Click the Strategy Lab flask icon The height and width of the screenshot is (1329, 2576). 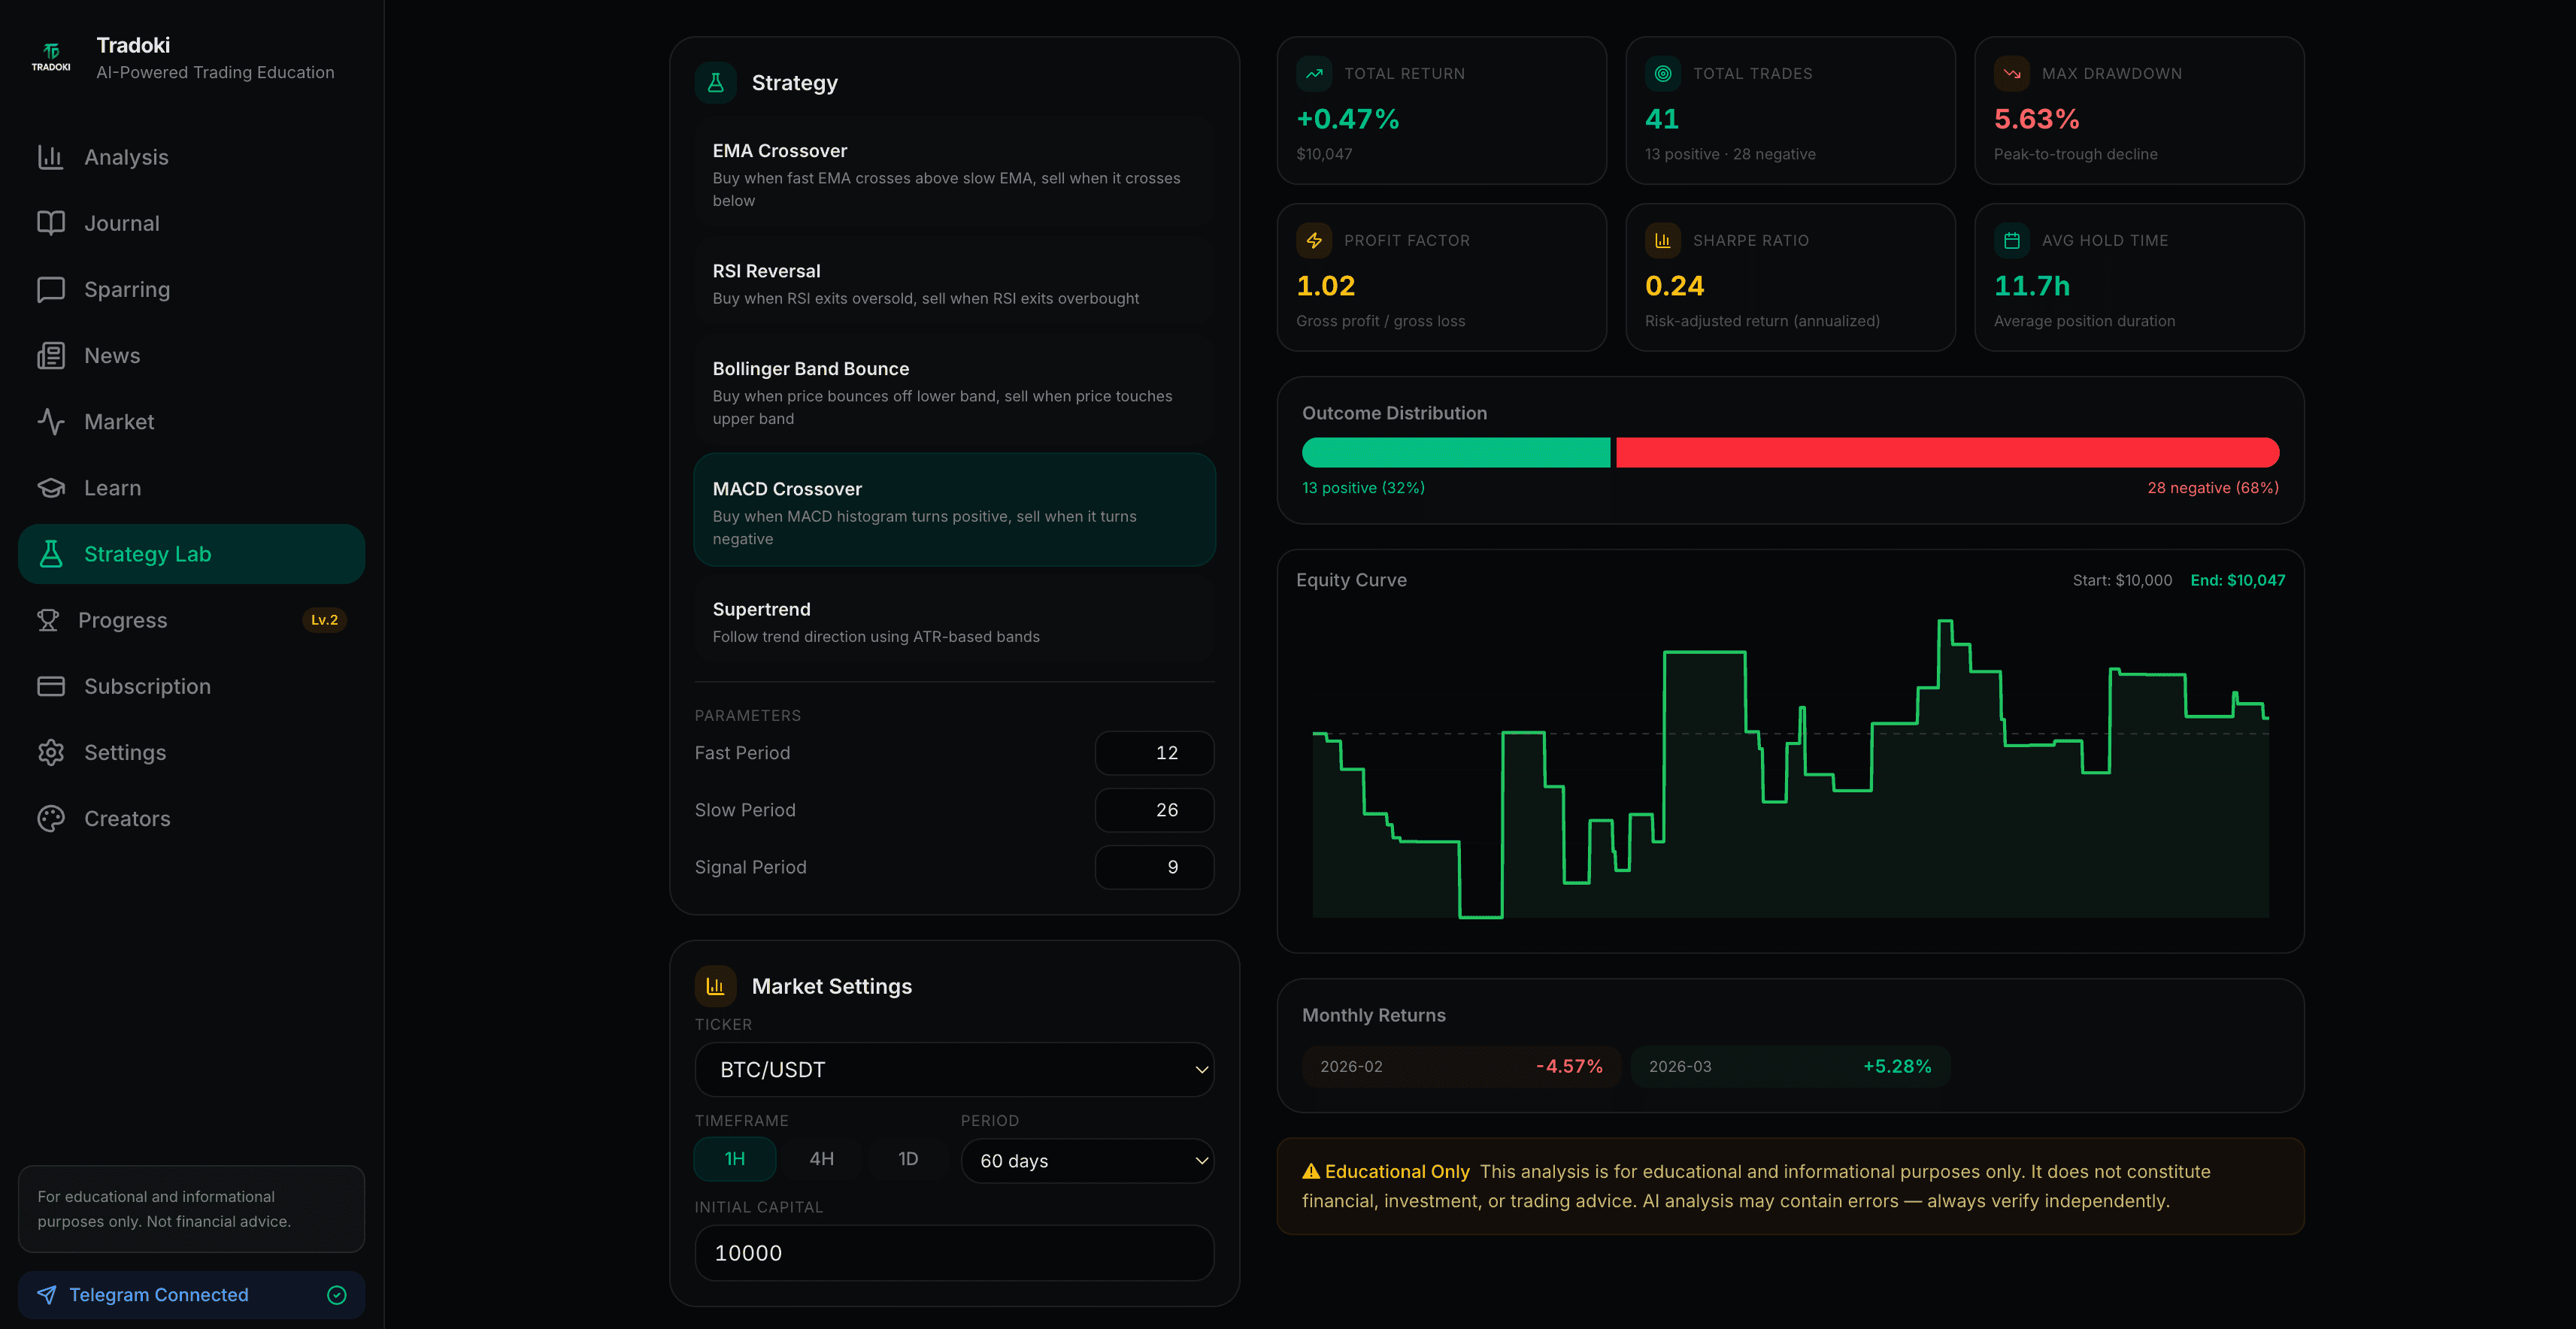[51, 553]
